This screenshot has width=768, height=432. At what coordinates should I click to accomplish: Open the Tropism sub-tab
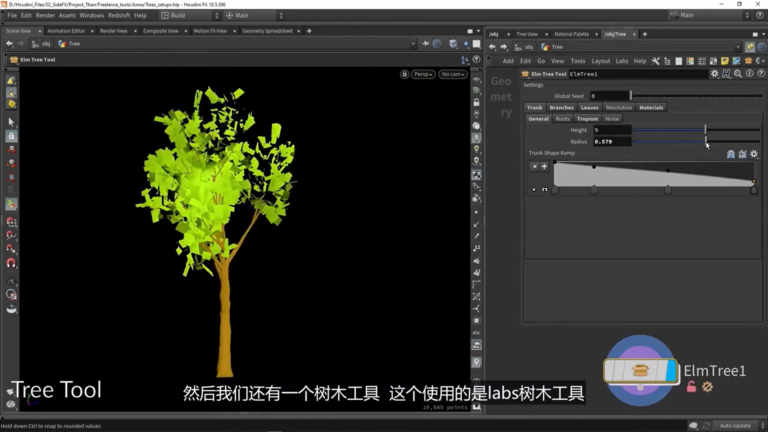(587, 119)
